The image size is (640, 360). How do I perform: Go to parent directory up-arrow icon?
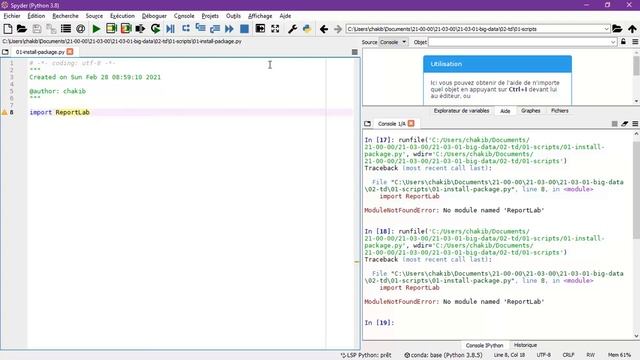pos(632,29)
